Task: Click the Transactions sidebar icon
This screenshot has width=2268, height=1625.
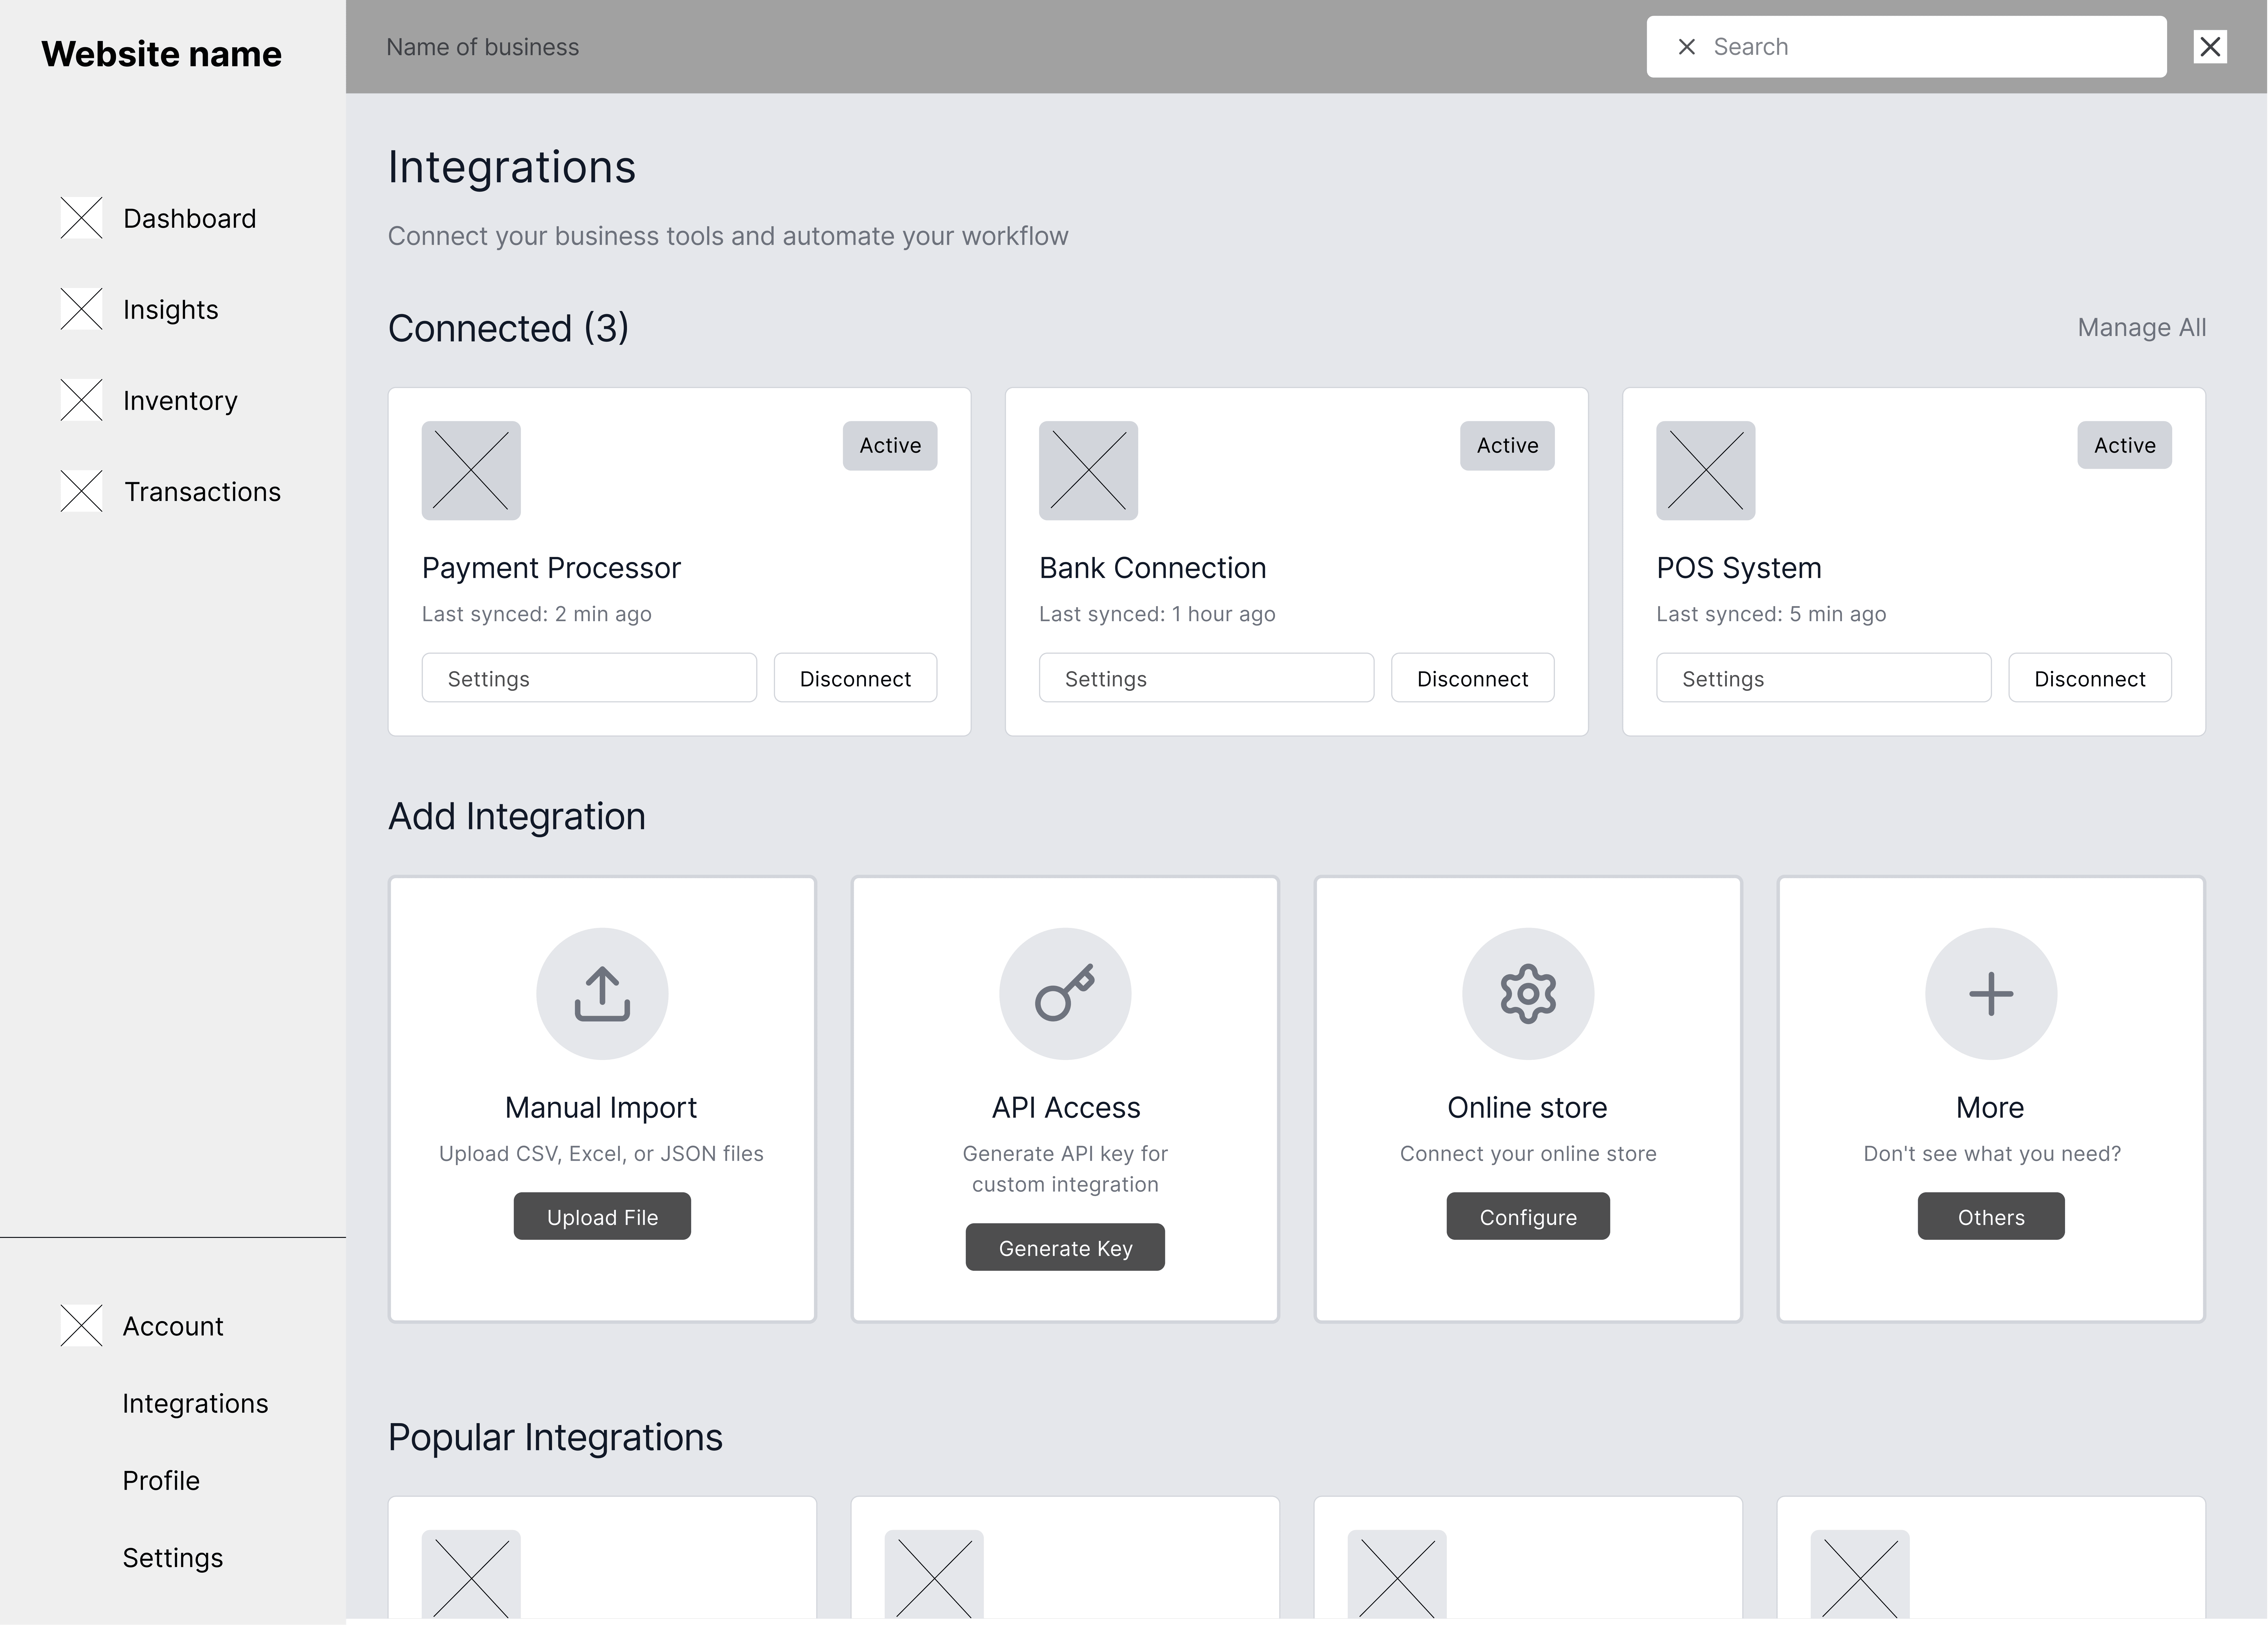Action: [x=81, y=491]
